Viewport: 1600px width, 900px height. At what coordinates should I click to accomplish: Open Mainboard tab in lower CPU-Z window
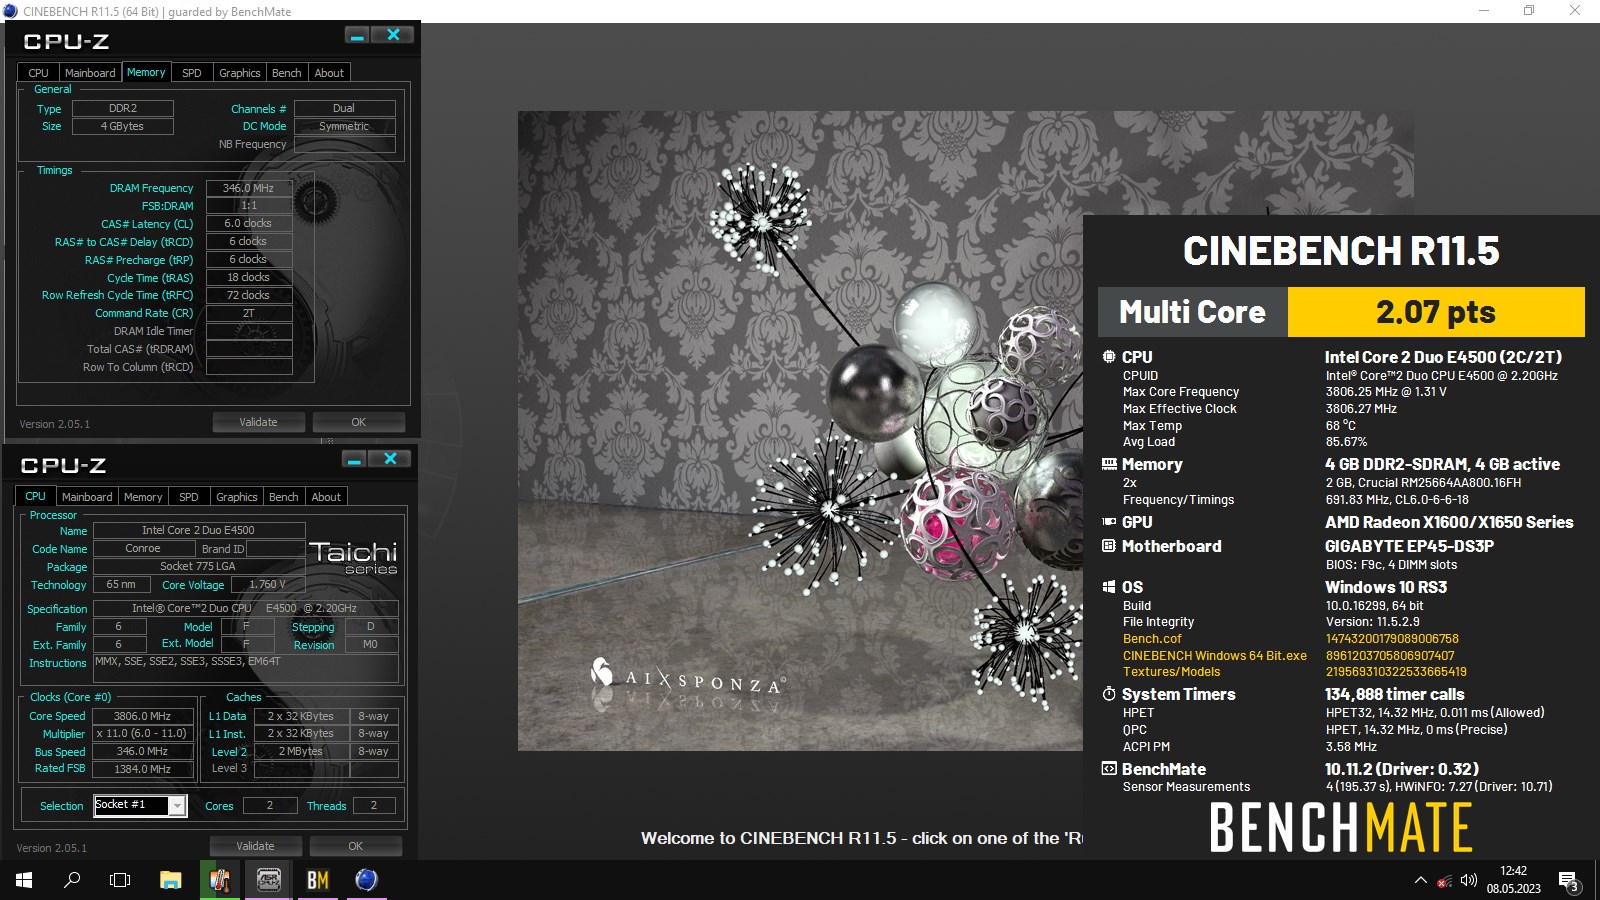click(87, 497)
